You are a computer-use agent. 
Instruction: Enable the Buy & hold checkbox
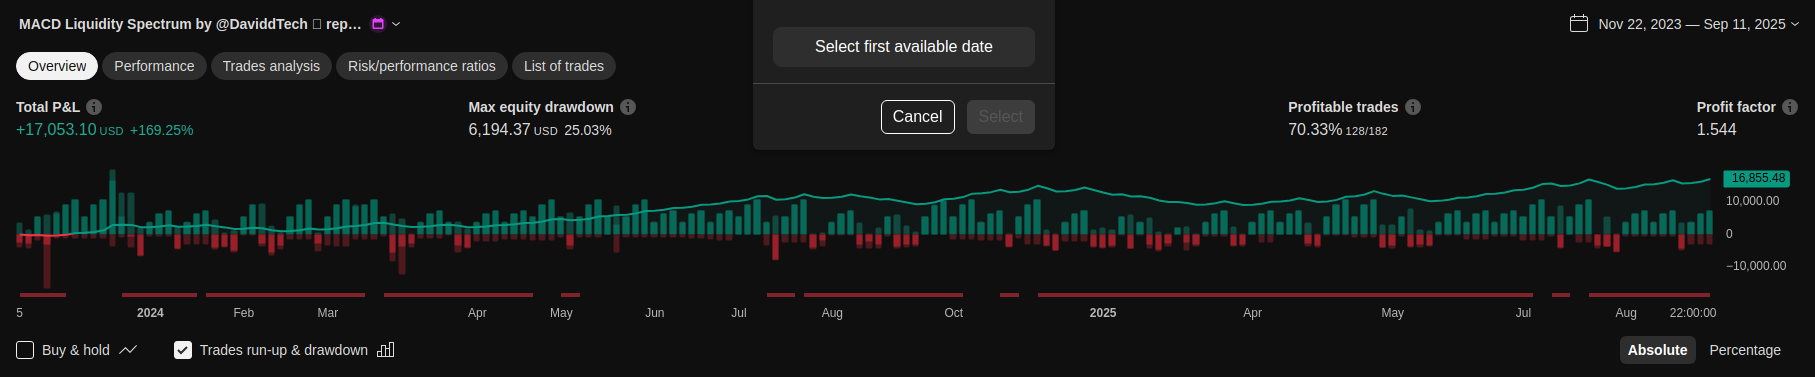pyautogui.click(x=25, y=350)
